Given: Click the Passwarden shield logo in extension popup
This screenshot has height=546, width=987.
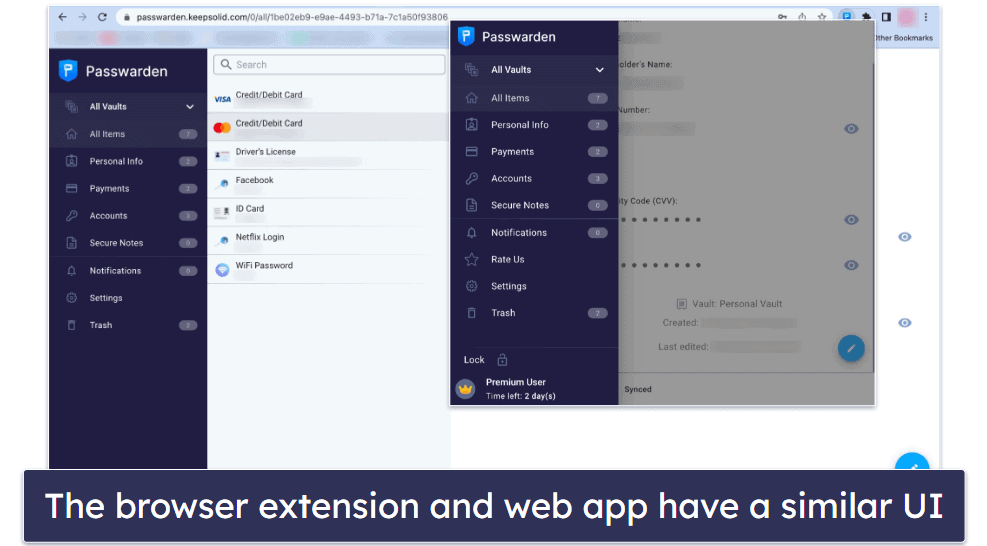Looking at the screenshot, I should [x=466, y=37].
